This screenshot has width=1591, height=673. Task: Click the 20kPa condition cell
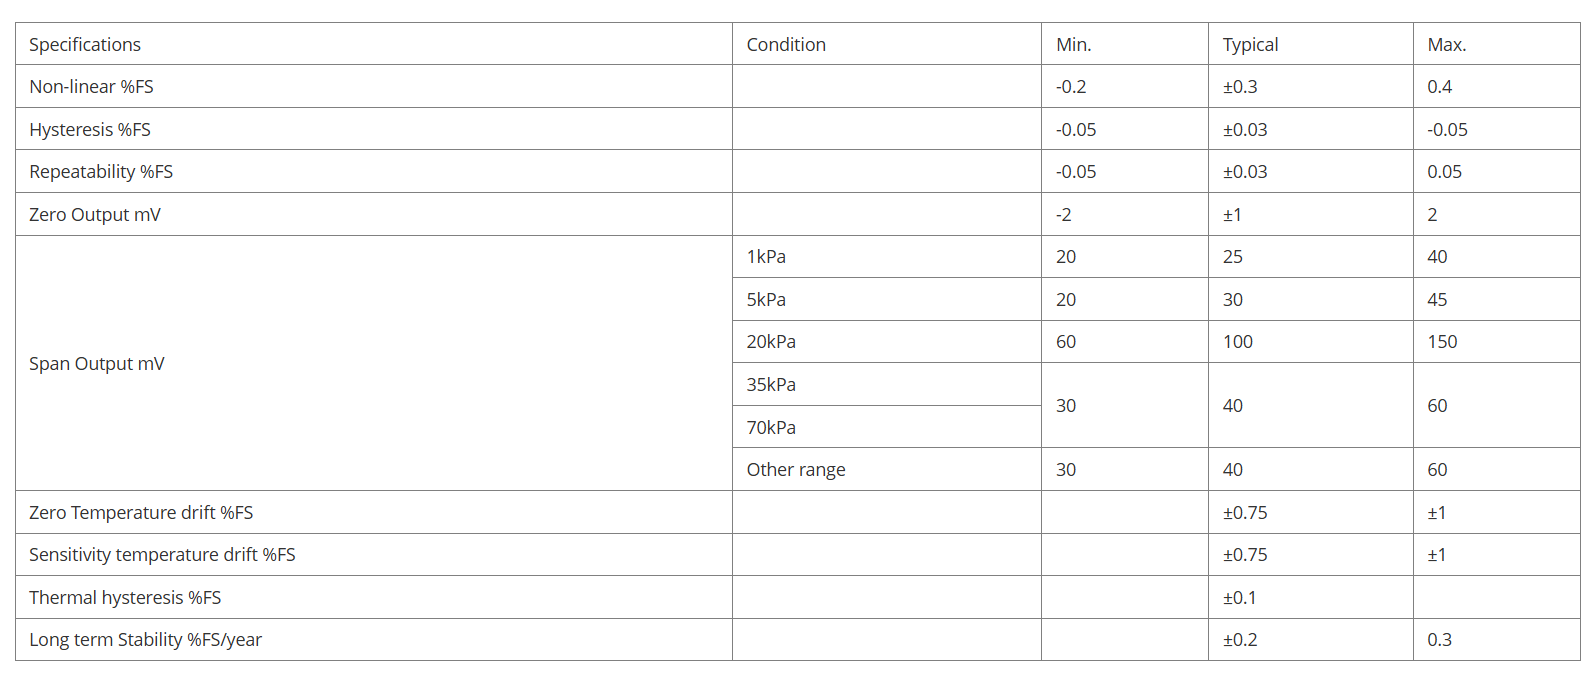coord(771,342)
